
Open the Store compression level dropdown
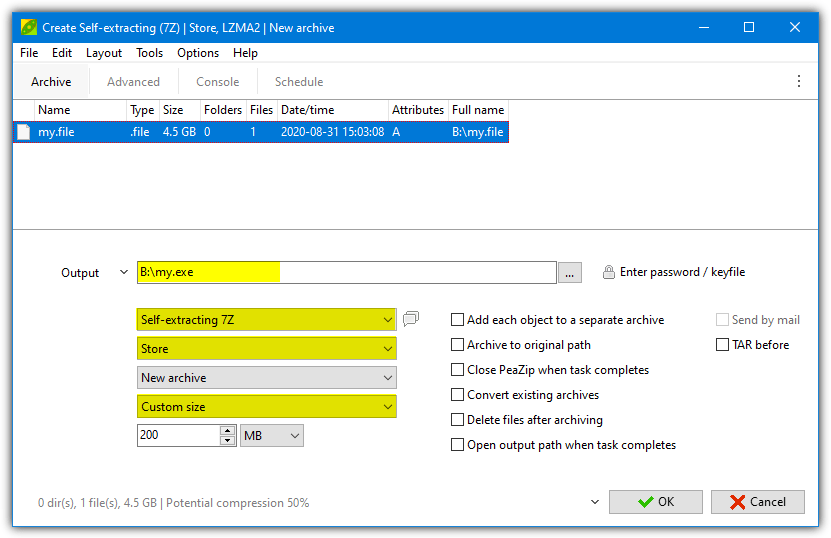click(x=267, y=349)
